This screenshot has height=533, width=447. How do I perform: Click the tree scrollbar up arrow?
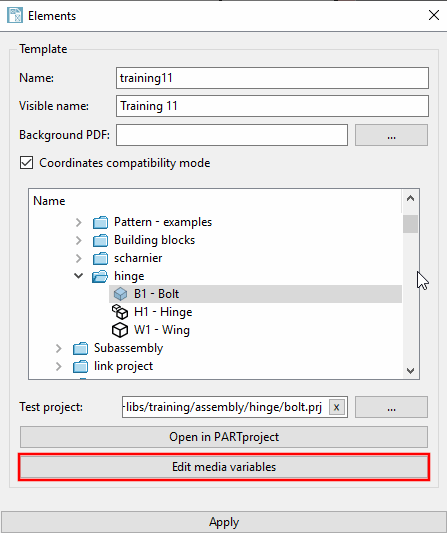[410, 199]
